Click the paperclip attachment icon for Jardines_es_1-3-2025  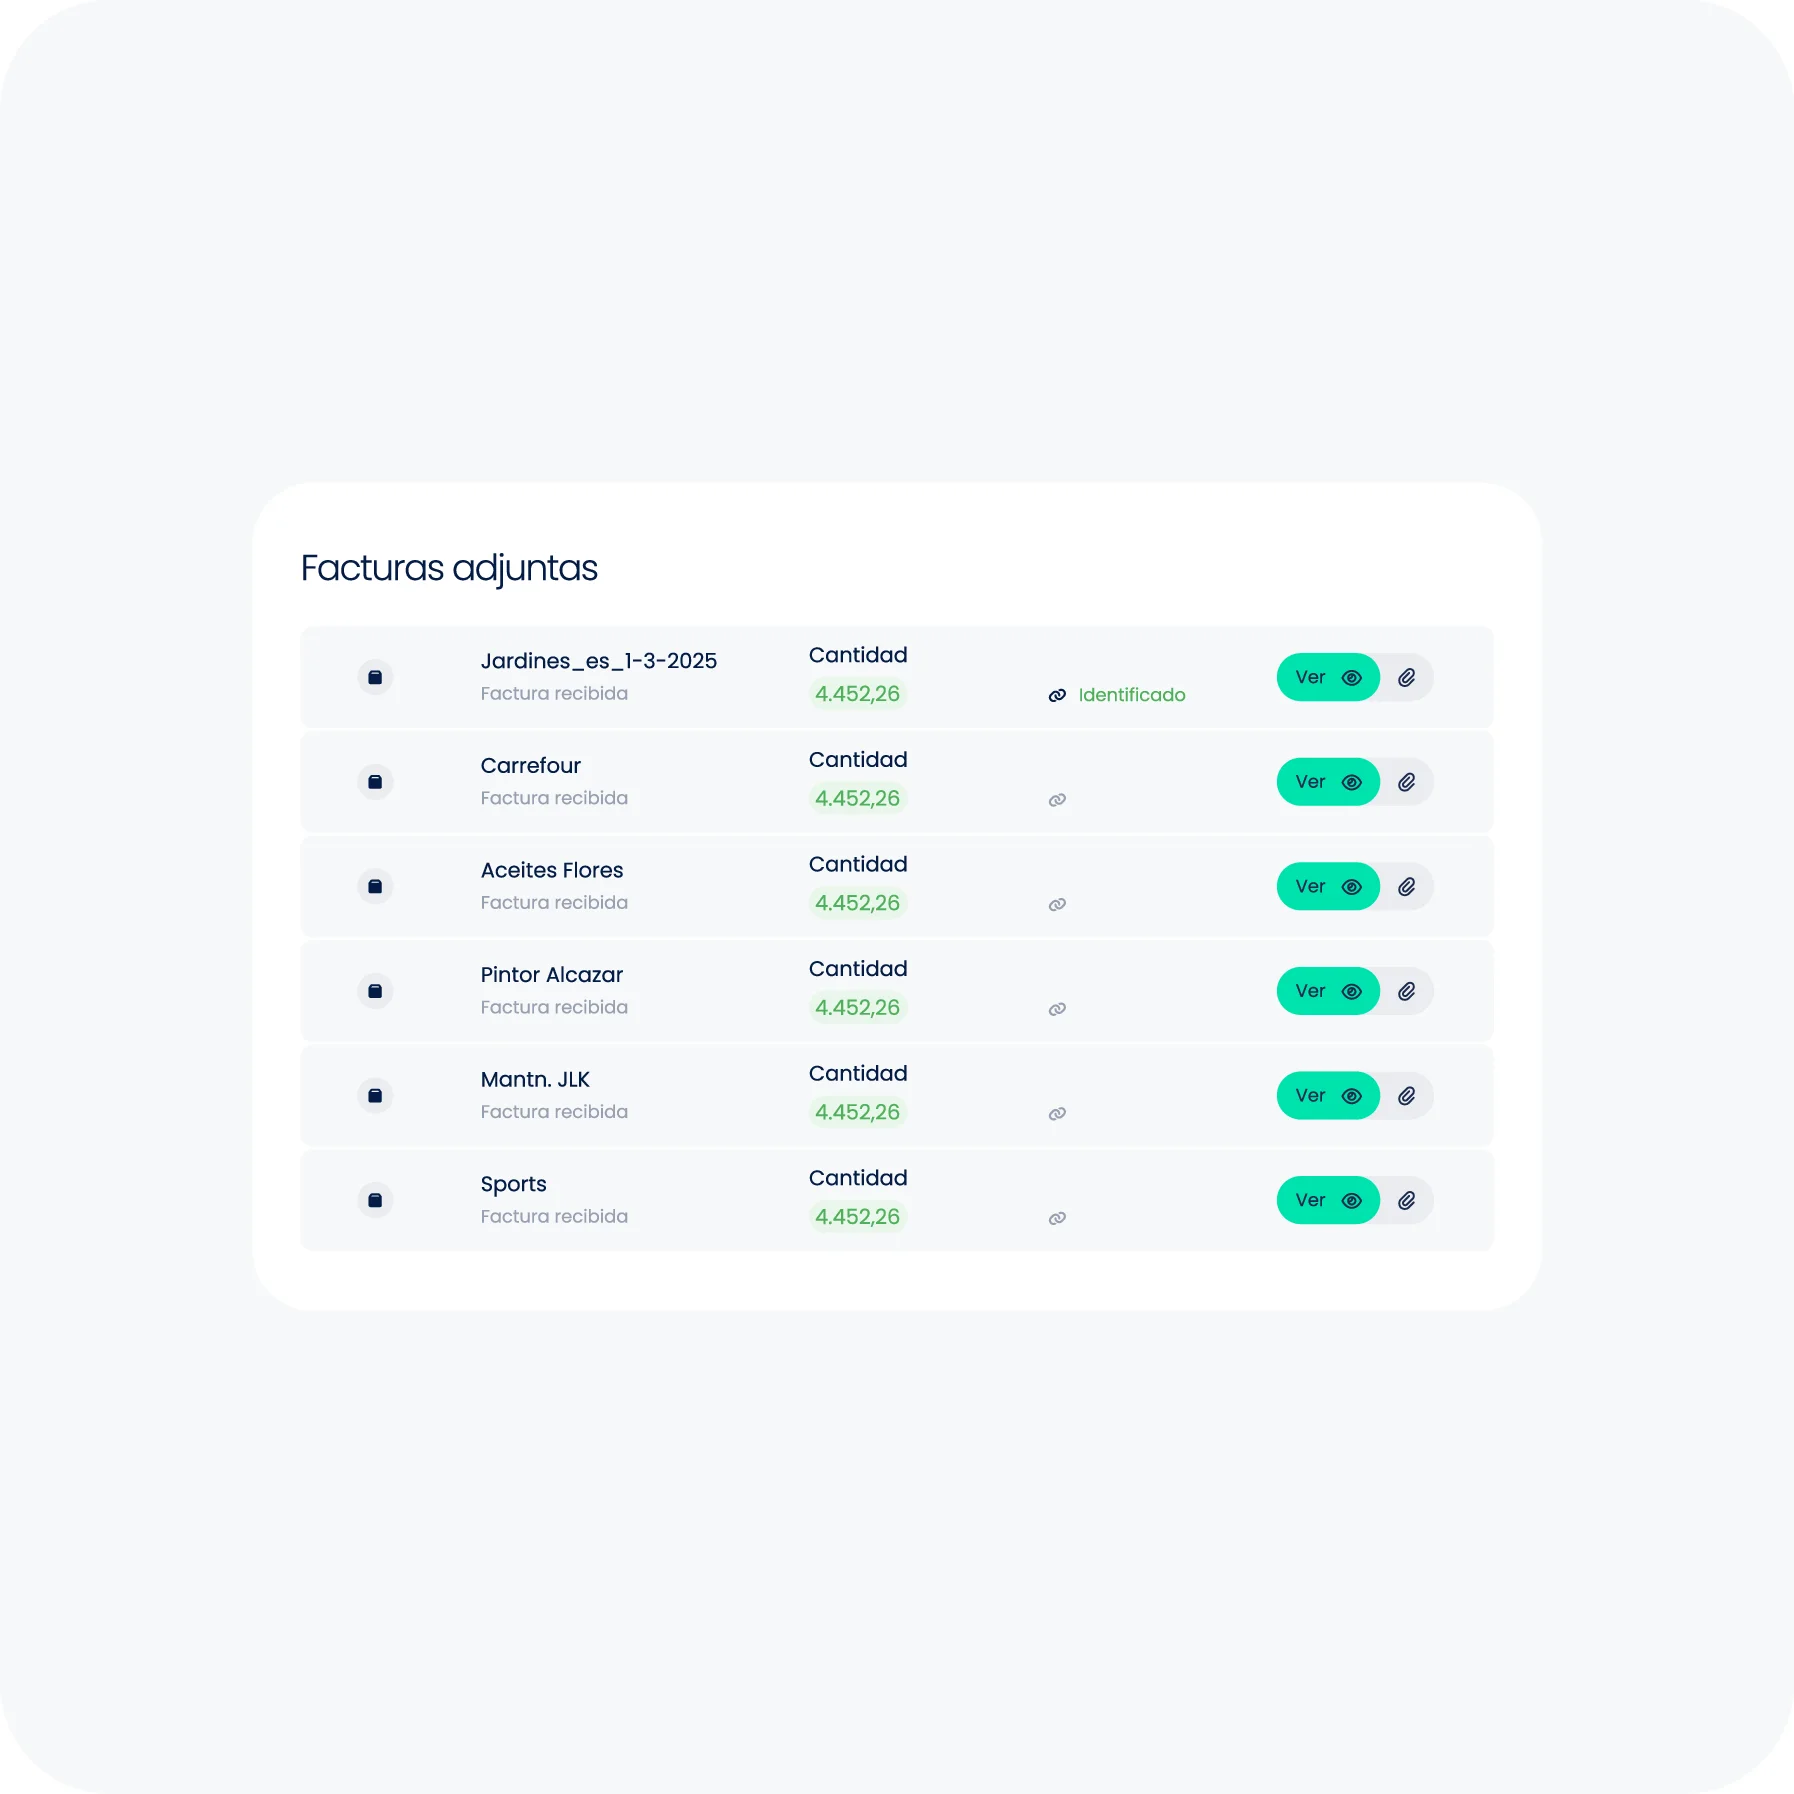coord(1407,677)
